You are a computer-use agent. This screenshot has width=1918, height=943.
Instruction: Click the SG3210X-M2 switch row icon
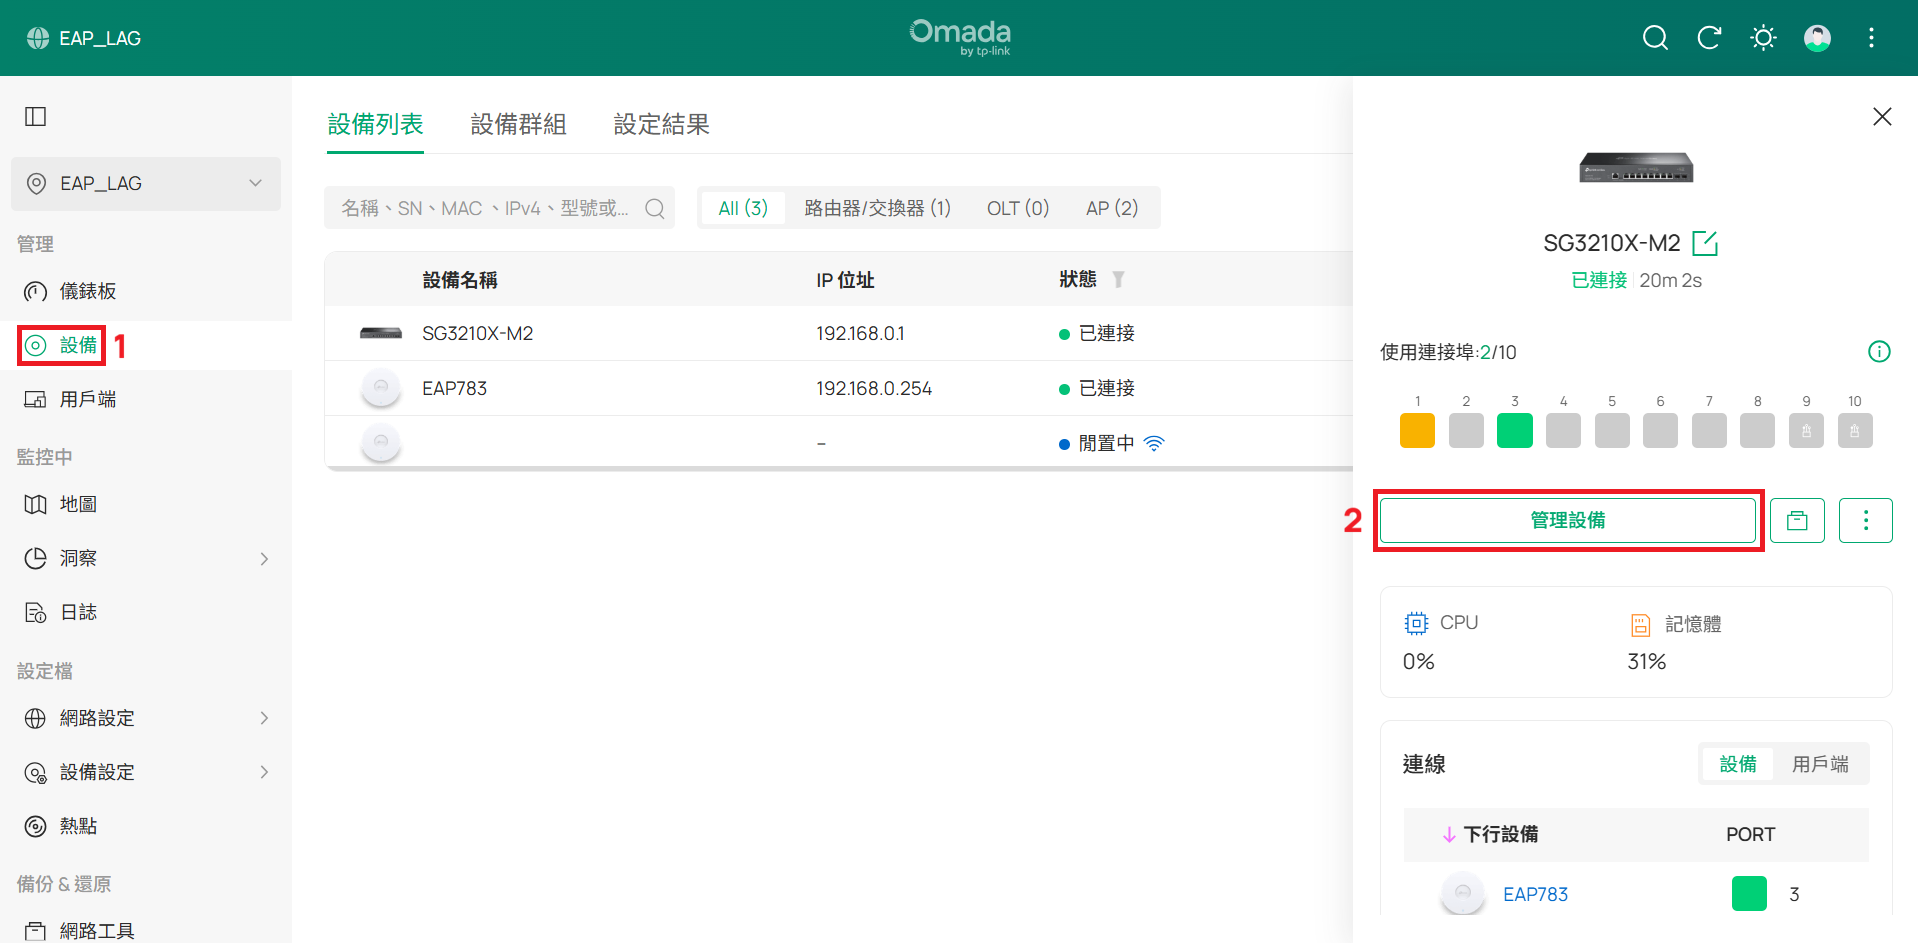pyautogui.click(x=381, y=333)
